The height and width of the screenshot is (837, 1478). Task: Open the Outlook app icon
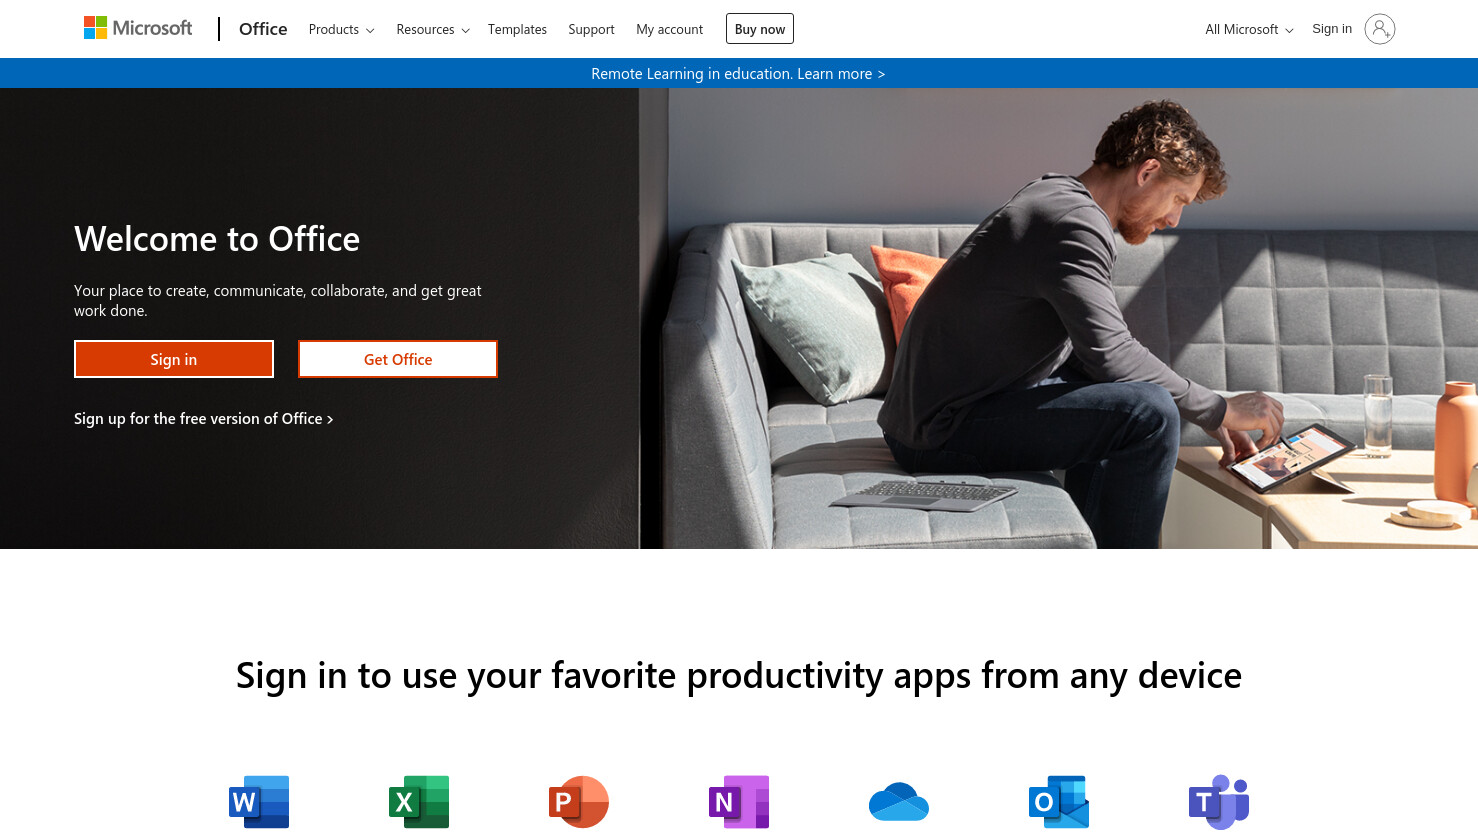[x=1059, y=802]
